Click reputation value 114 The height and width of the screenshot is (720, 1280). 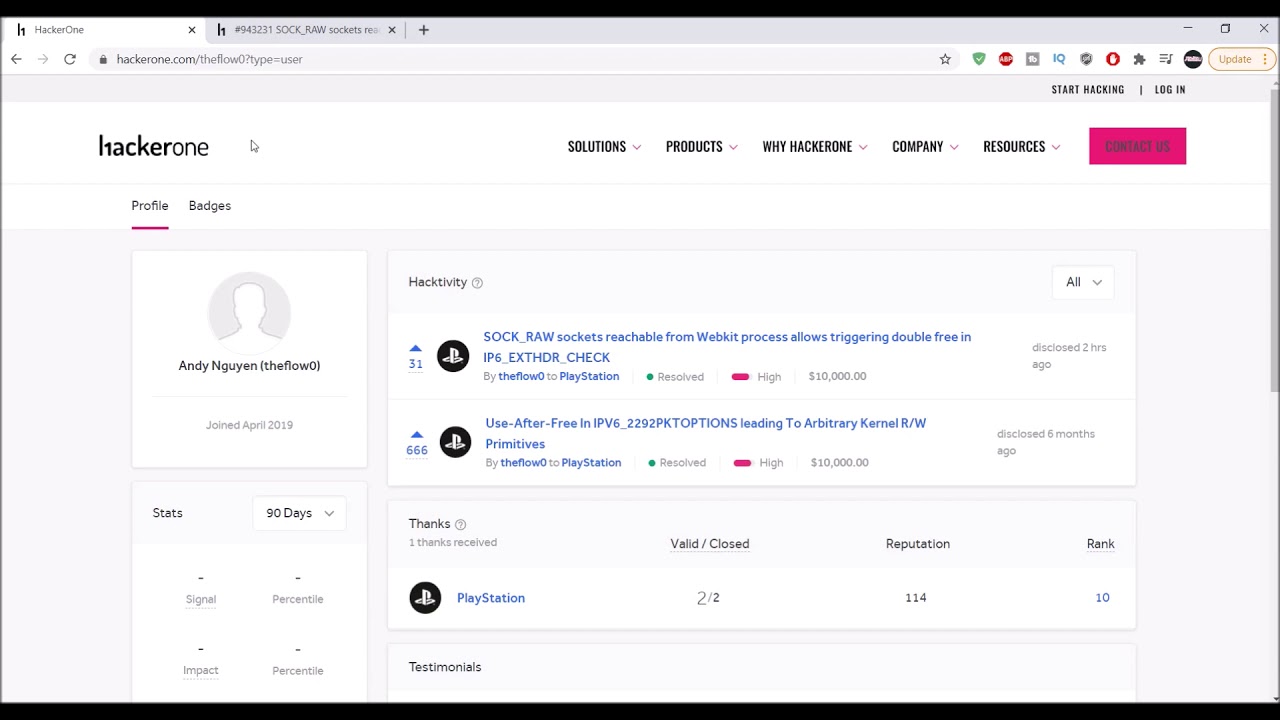916,598
